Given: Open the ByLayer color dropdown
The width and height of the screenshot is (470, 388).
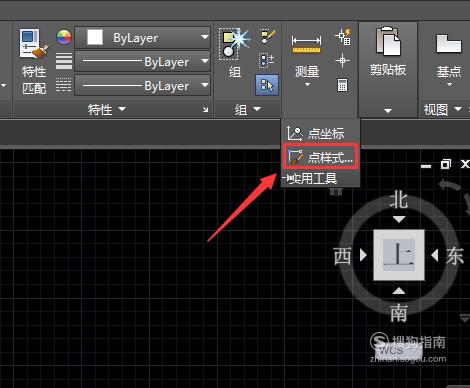Looking at the screenshot, I should click(143, 37).
